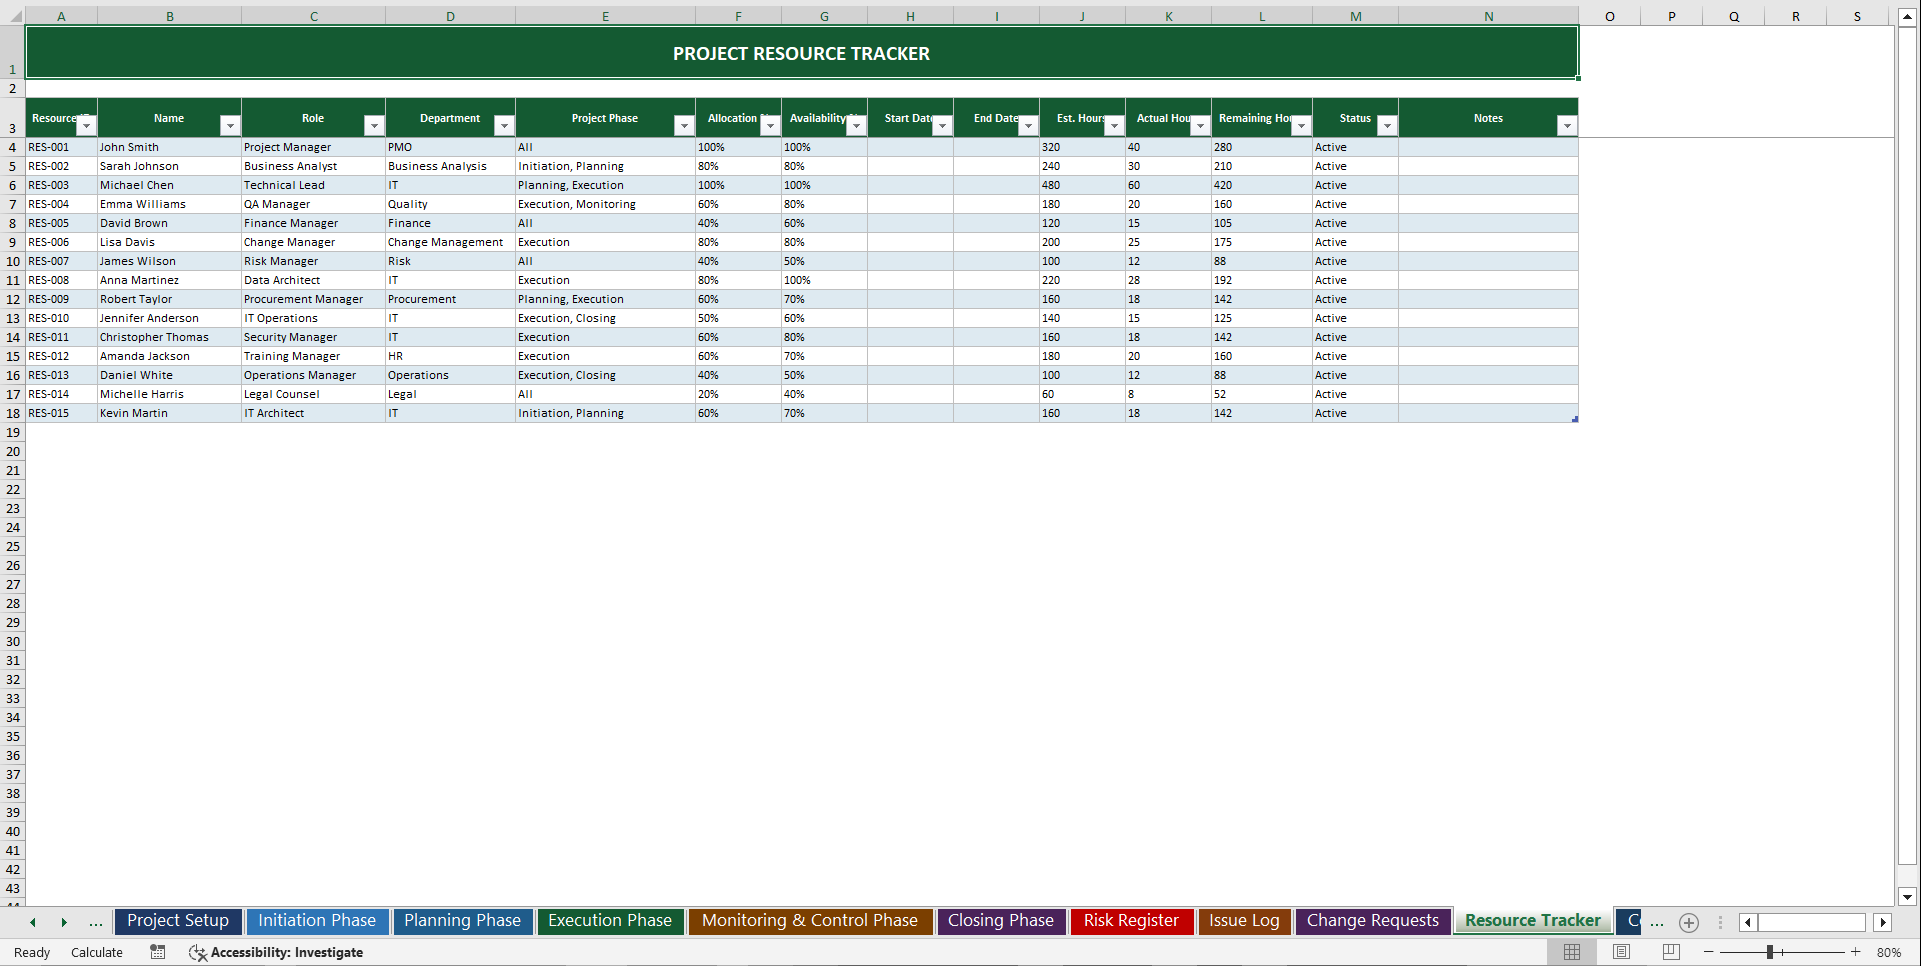Open zoom dialog via 80% label
Viewport: 1921px width, 966px height.
click(1889, 952)
